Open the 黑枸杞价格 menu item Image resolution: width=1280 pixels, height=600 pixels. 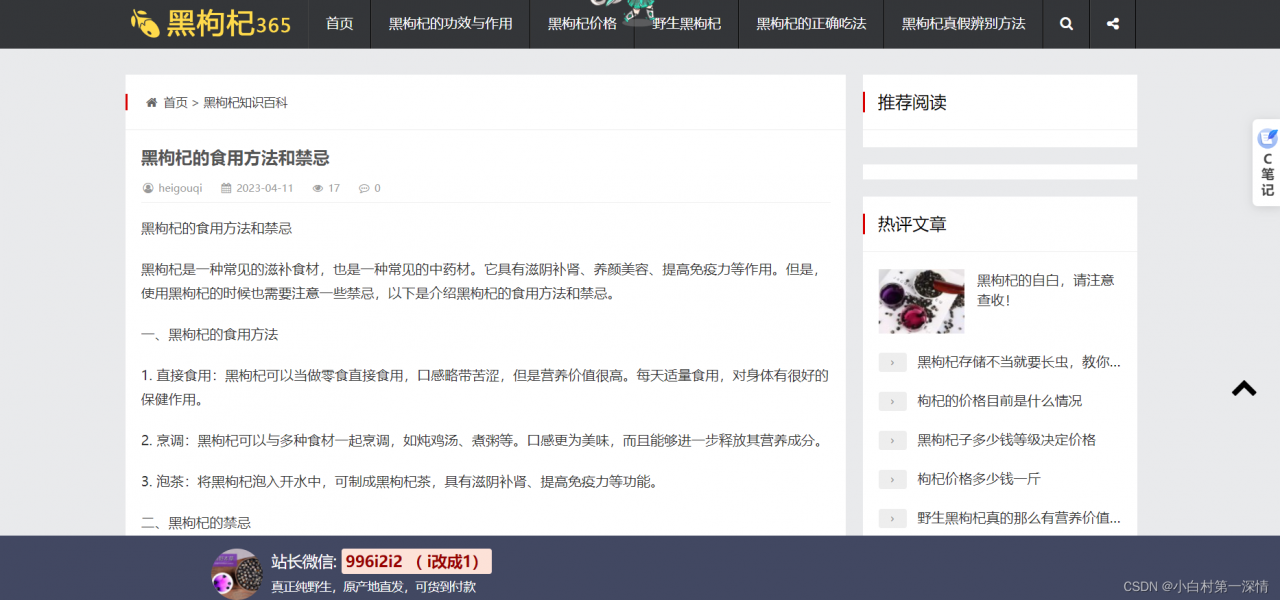(581, 23)
